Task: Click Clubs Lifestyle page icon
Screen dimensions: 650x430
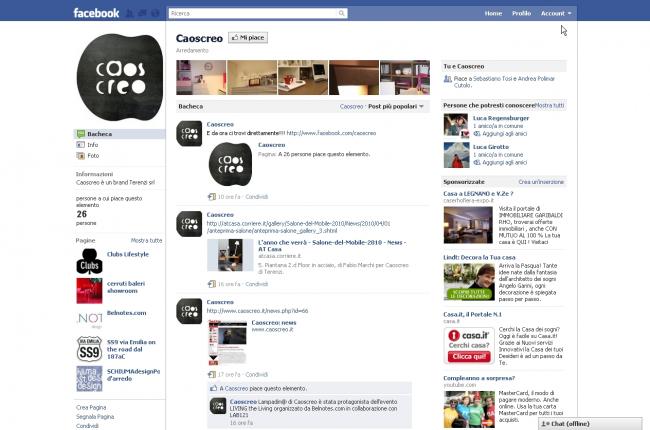Action: click(x=89, y=261)
